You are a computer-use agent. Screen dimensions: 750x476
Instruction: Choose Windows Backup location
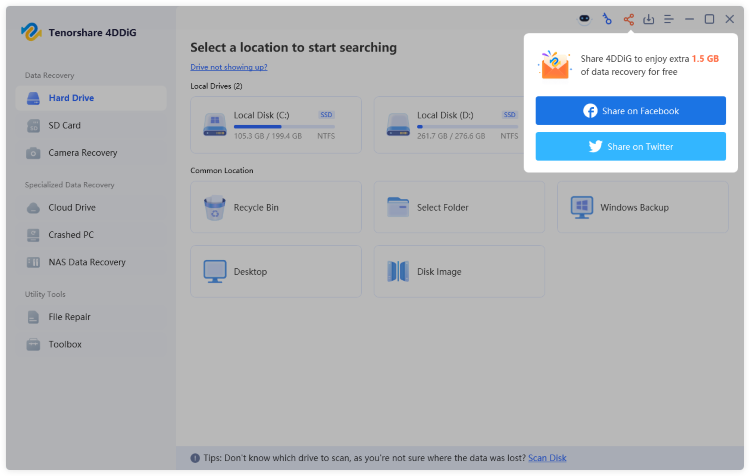tap(642, 207)
